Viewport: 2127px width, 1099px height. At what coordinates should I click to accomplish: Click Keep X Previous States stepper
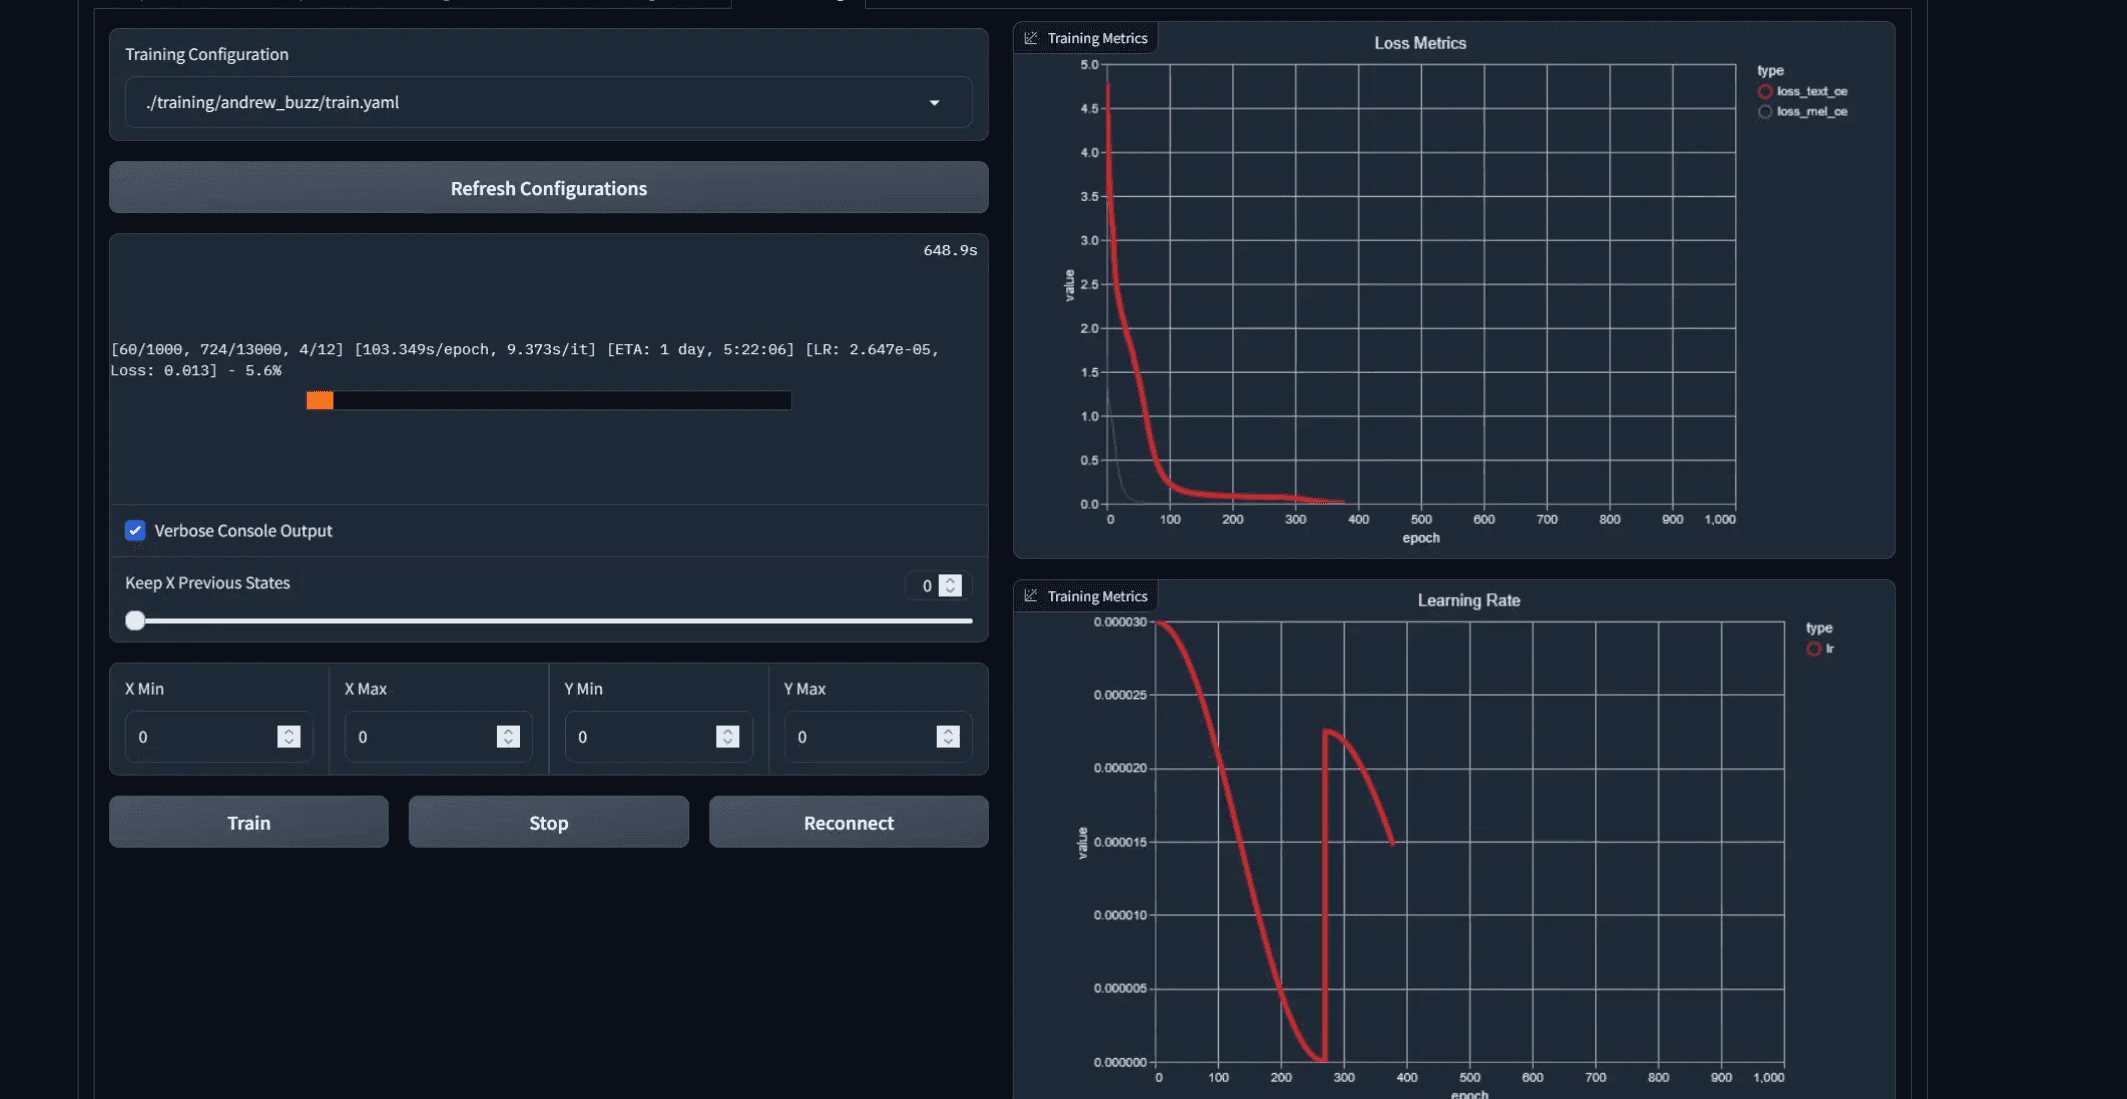pos(951,586)
